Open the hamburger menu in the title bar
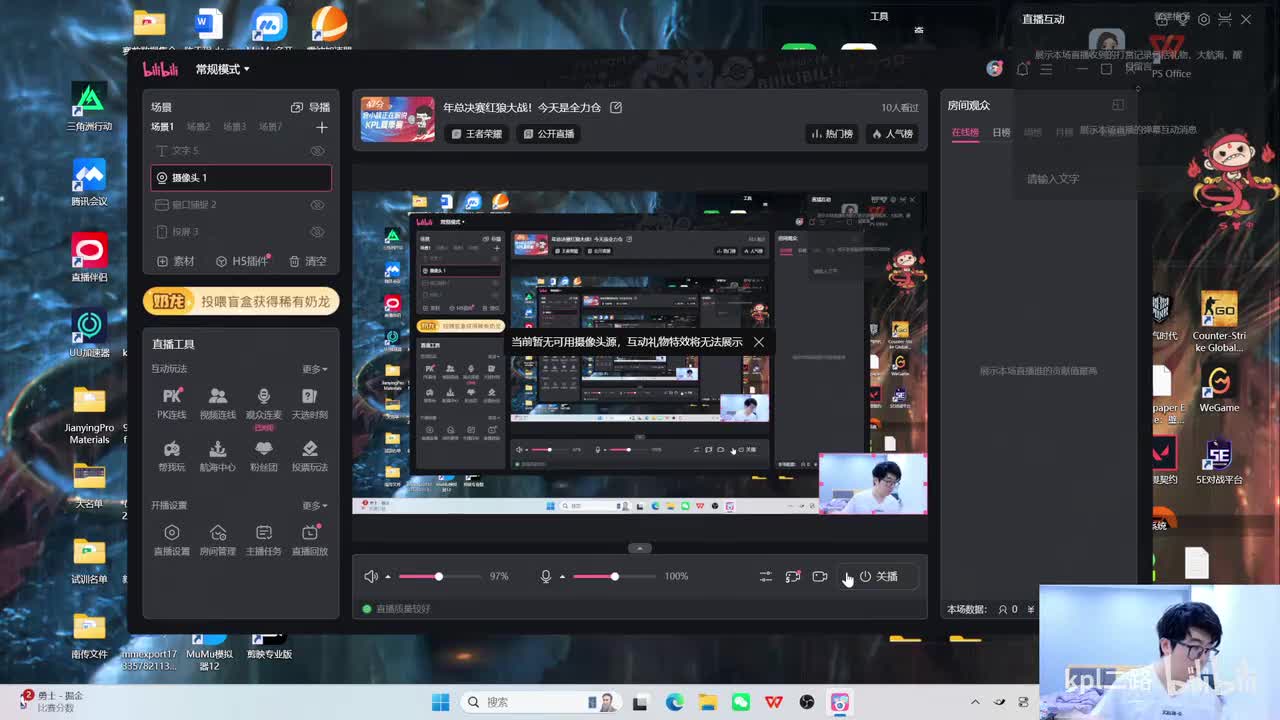This screenshot has height=720, width=1280. pos(1046,69)
